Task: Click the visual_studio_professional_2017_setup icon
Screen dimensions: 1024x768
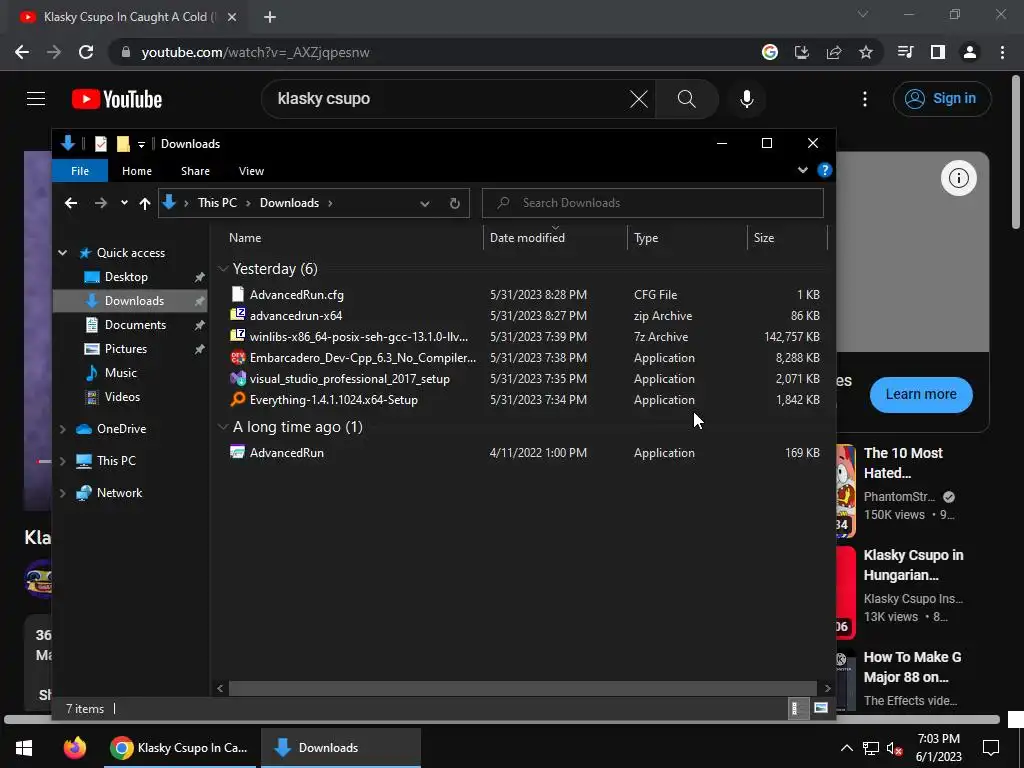Action: pos(238,378)
